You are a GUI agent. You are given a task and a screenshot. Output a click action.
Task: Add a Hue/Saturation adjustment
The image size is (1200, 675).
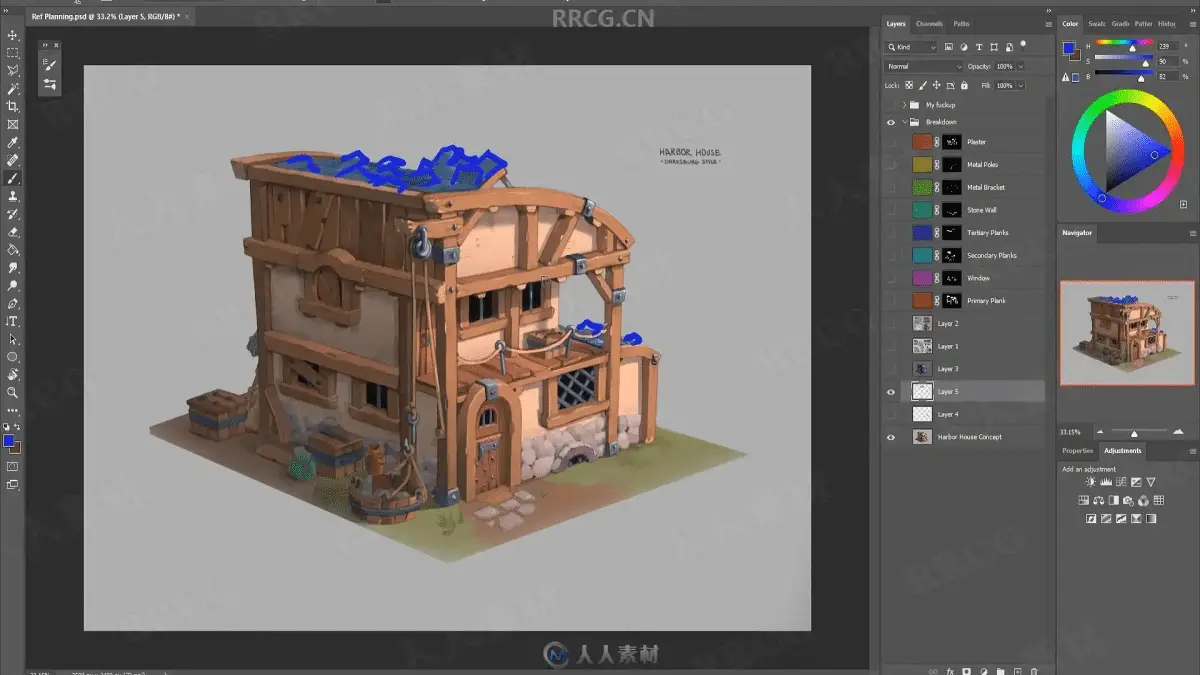[1083, 500]
